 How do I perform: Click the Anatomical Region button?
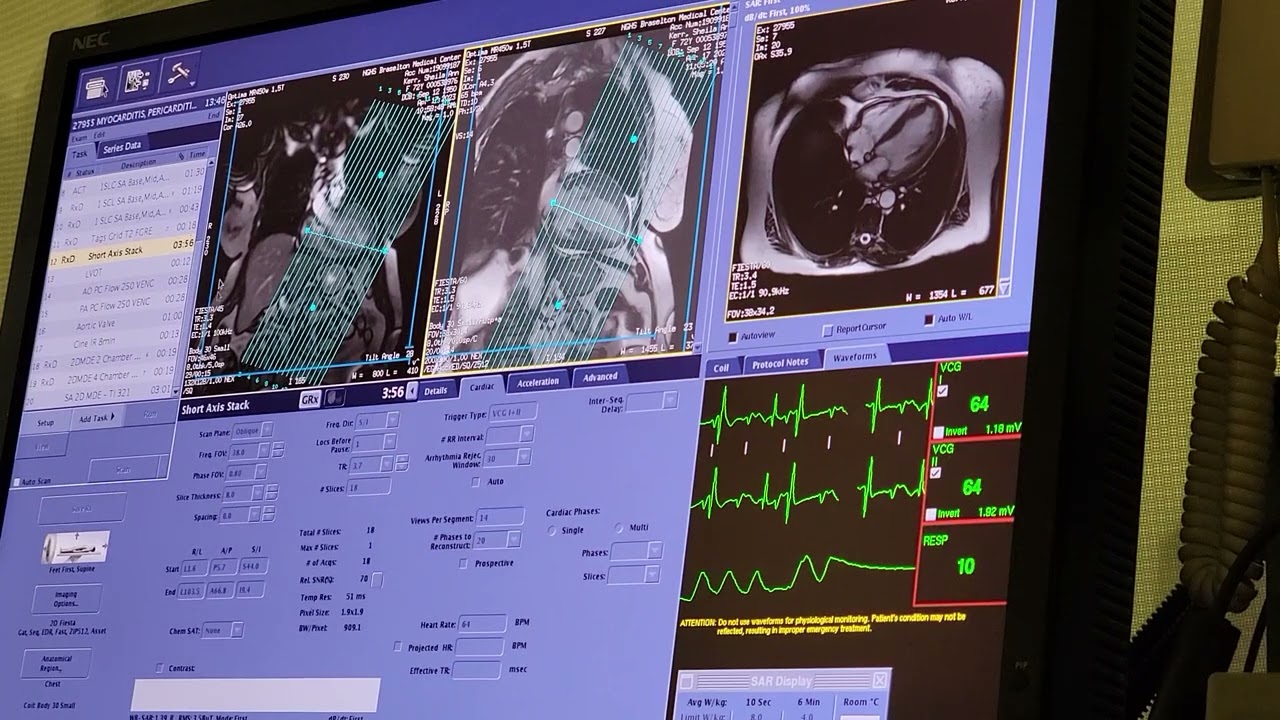pos(58,663)
